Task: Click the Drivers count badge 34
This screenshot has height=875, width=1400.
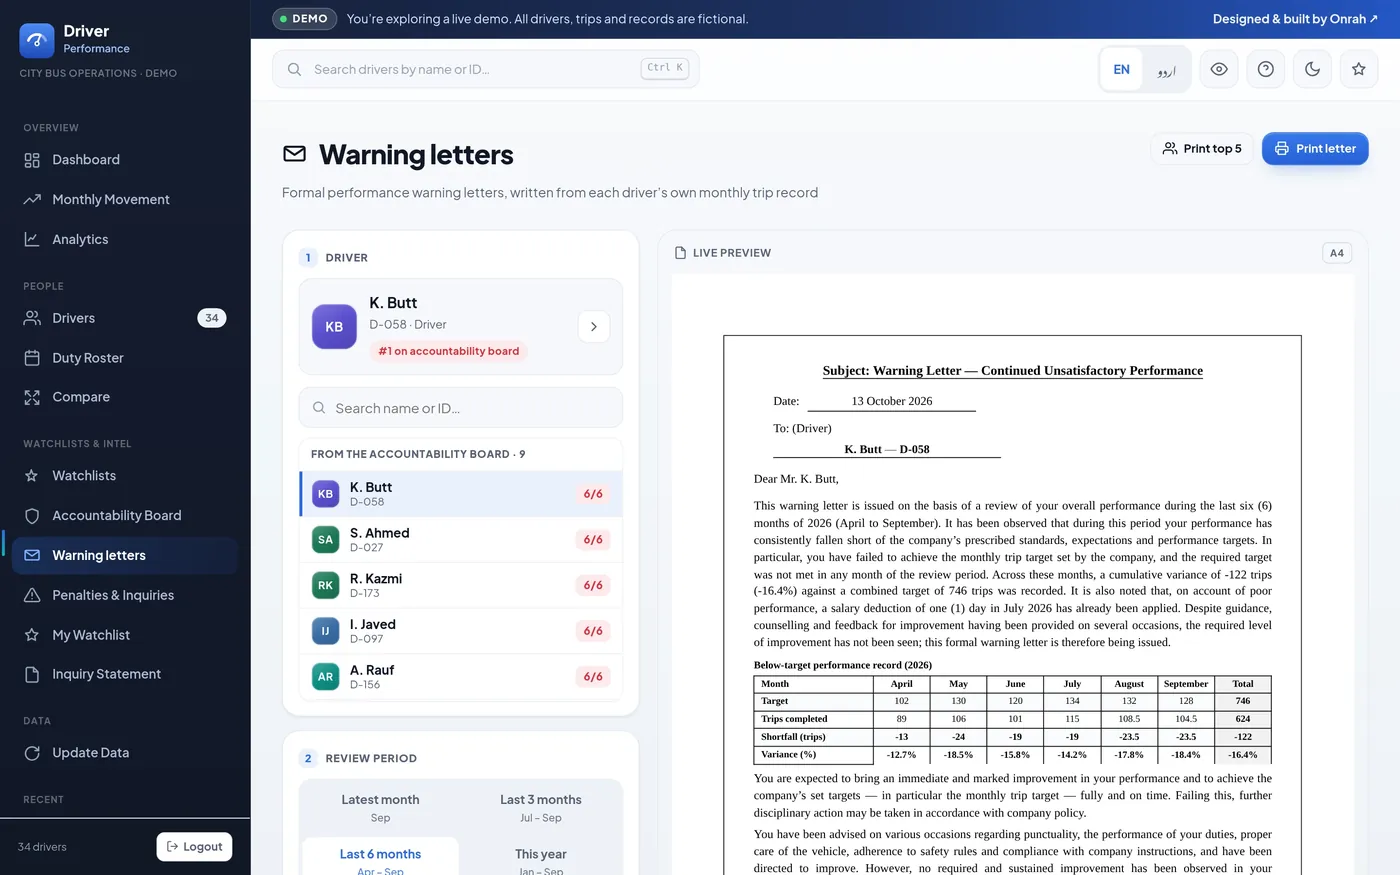Action: coord(212,318)
